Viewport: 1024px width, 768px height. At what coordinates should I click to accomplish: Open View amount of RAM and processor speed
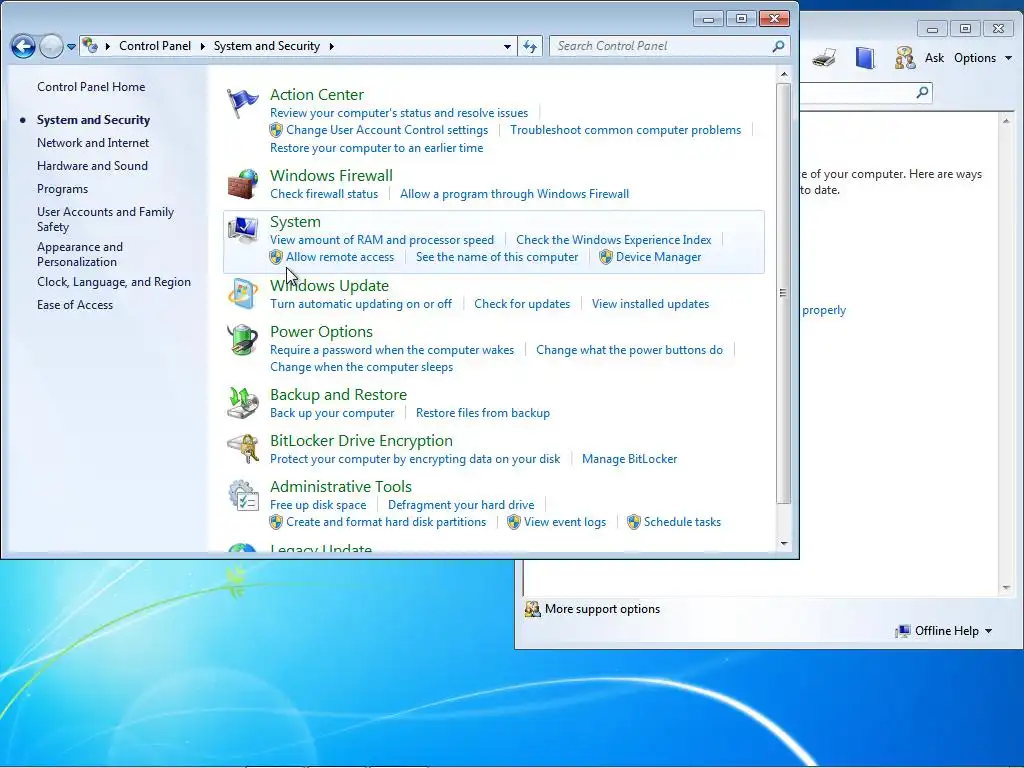tap(382, 240)
